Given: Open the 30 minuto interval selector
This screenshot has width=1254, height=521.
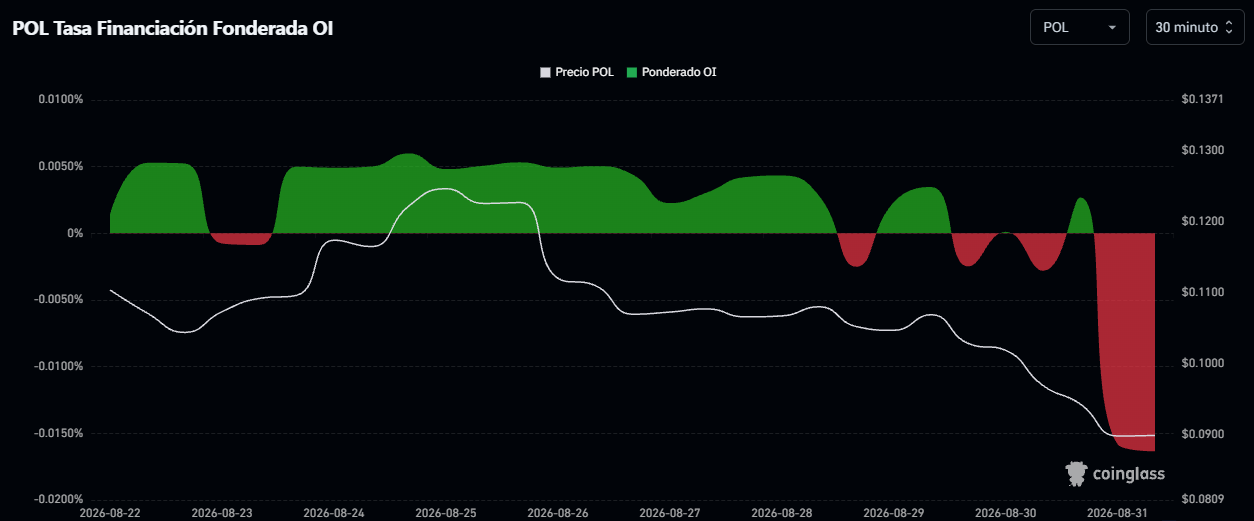Looking at the screenshot, I should click(1194, 27).
